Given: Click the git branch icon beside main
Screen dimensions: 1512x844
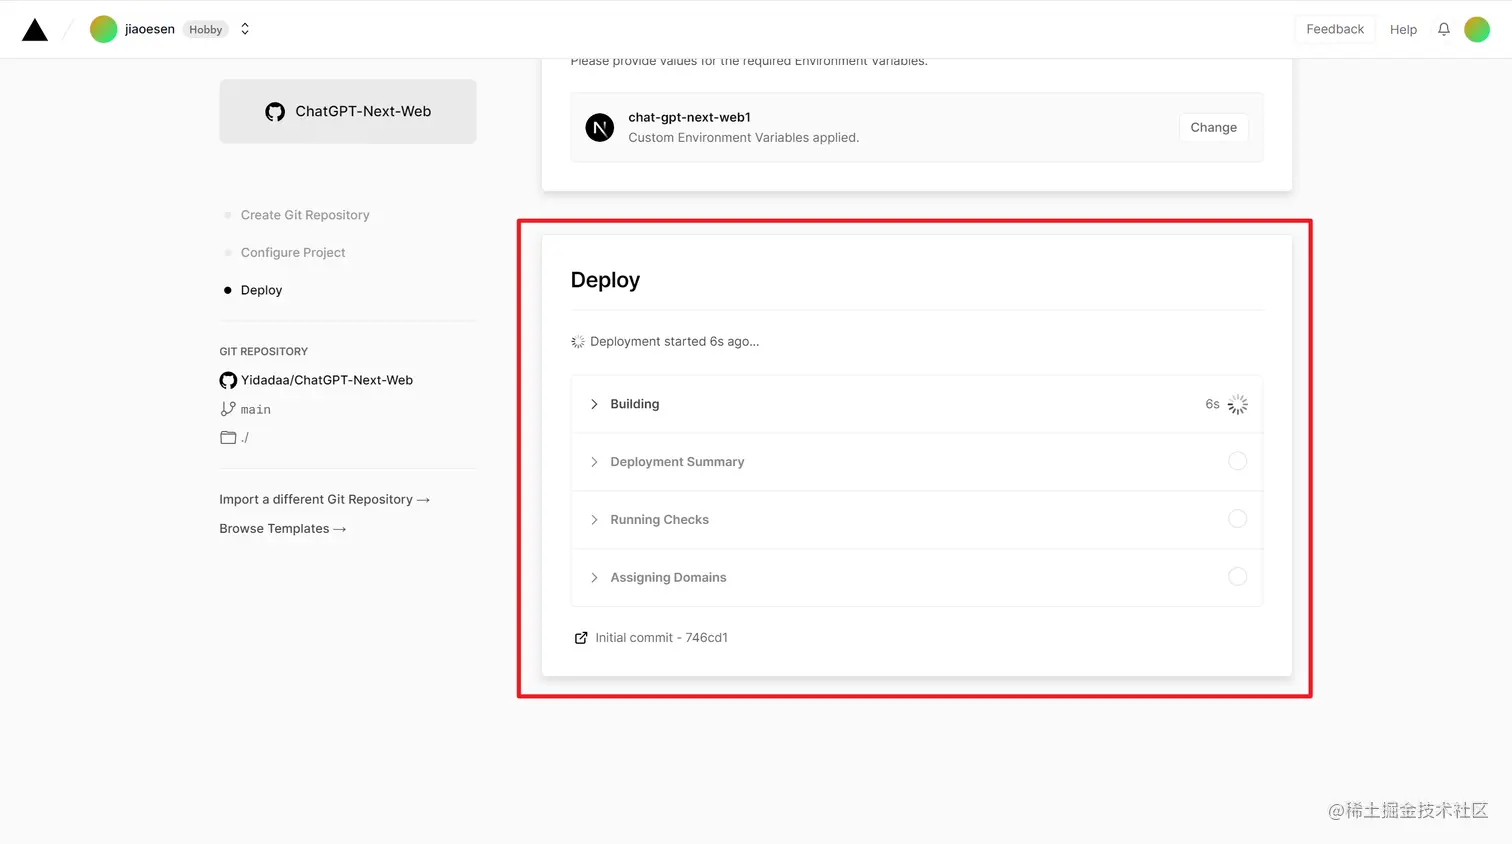Looking at the screenshot, I should coord(228,409).
